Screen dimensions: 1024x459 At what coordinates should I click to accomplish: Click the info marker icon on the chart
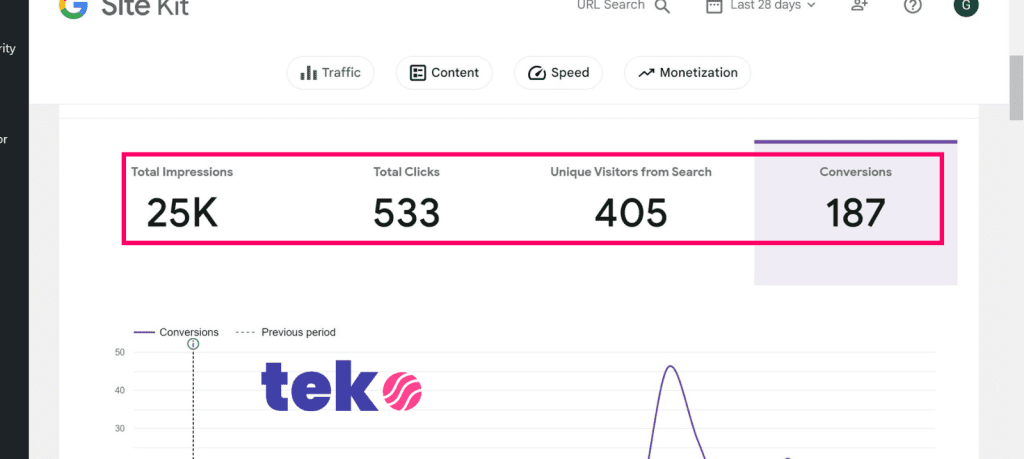193,344
